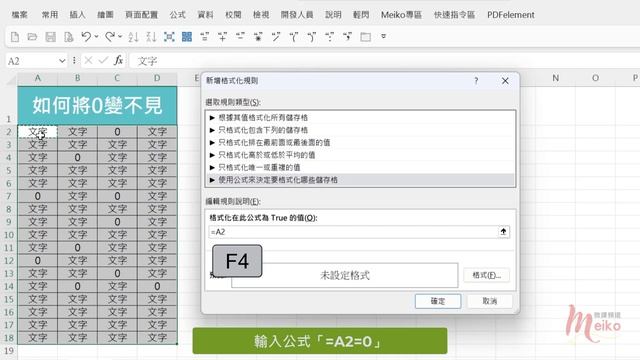Click the blue grid icon in toolbar
640x360 pixels.
click(x=187, y=37)
